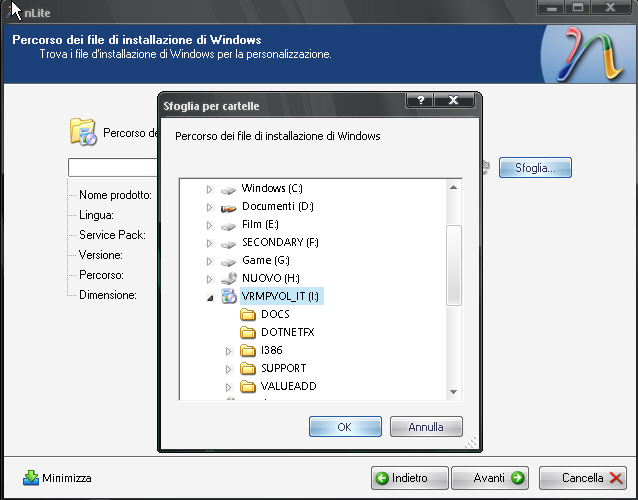This screenshot has width=638, height=500.
Task: Expand the NUOVO (H:) drive node
Action: [210, 279]
